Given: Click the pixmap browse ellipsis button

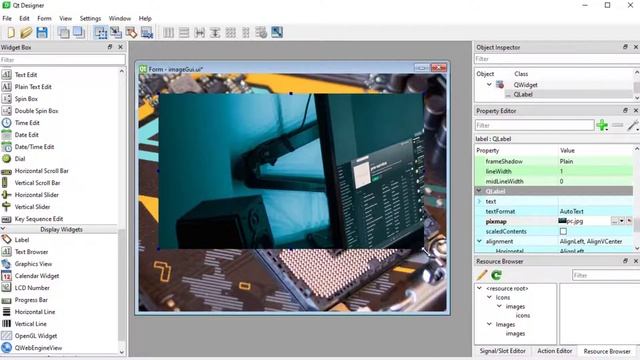Looking at the screenshot, I should tap(614, 221).
